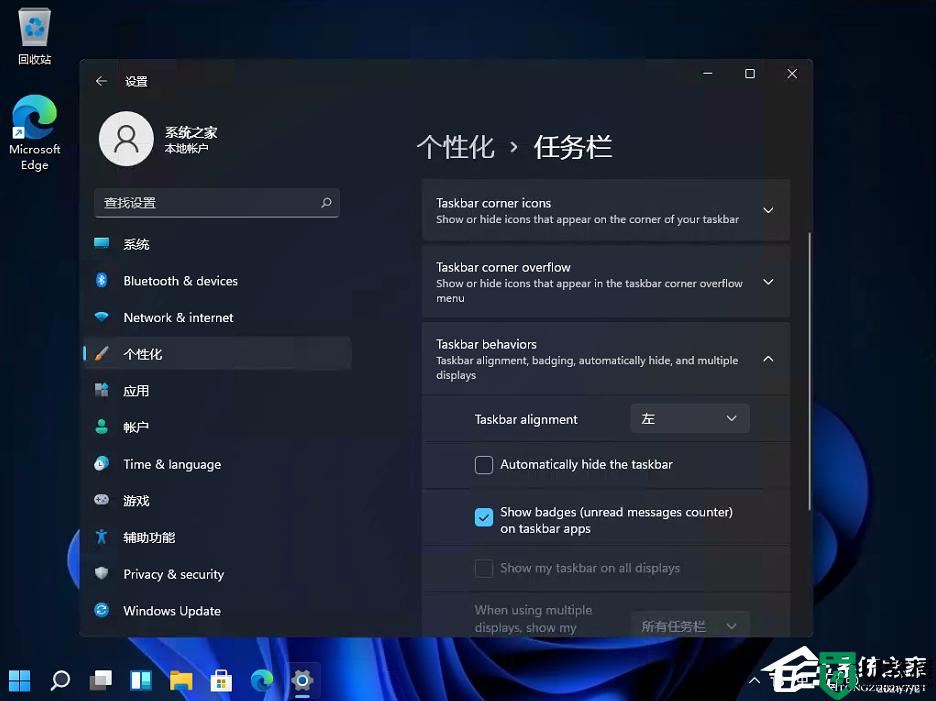
Task: Open Windows Update in sidebar
Action: click(171, 611)
